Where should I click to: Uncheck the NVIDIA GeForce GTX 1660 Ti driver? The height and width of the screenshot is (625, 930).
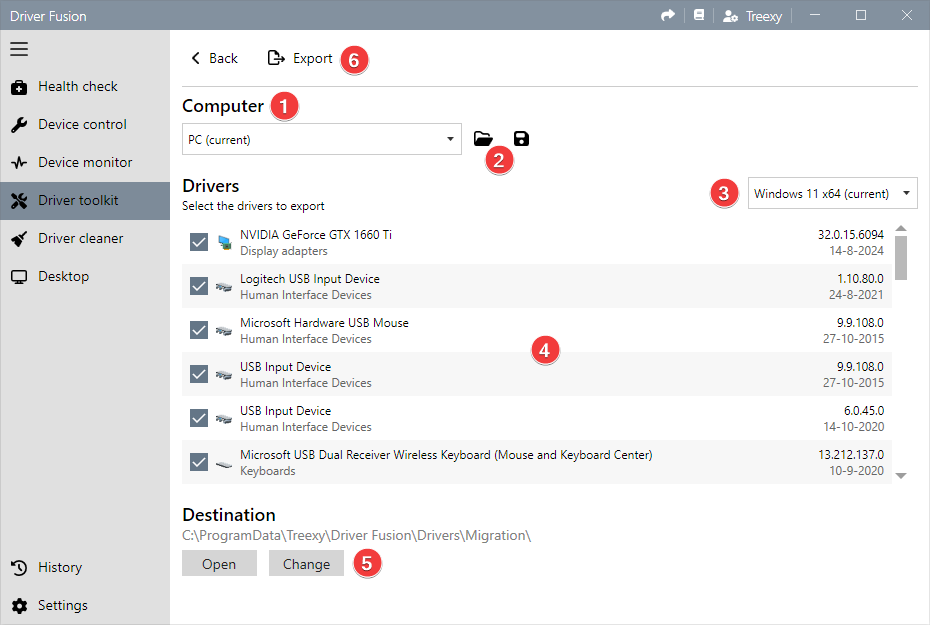[x=199, y=242]
